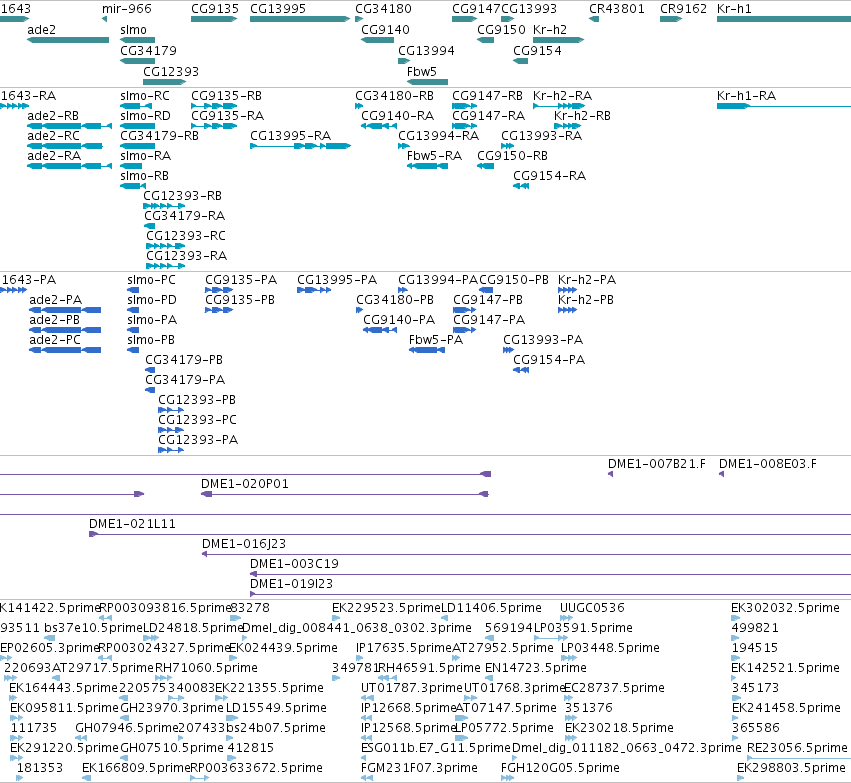Select the CG9150-RB transcript label

(x=512, y=156)
